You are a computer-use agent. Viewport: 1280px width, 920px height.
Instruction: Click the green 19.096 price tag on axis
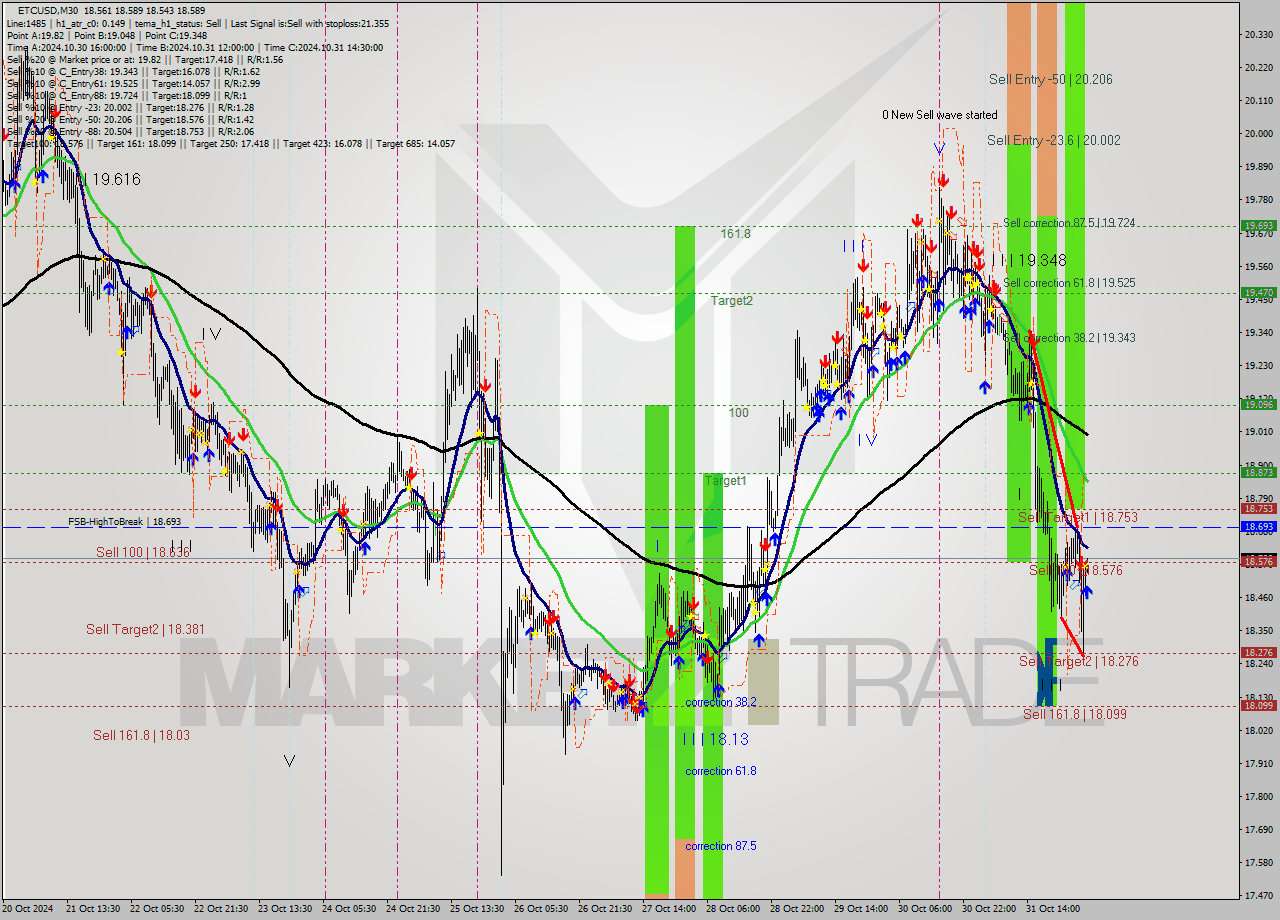[x=1257, y=405]
